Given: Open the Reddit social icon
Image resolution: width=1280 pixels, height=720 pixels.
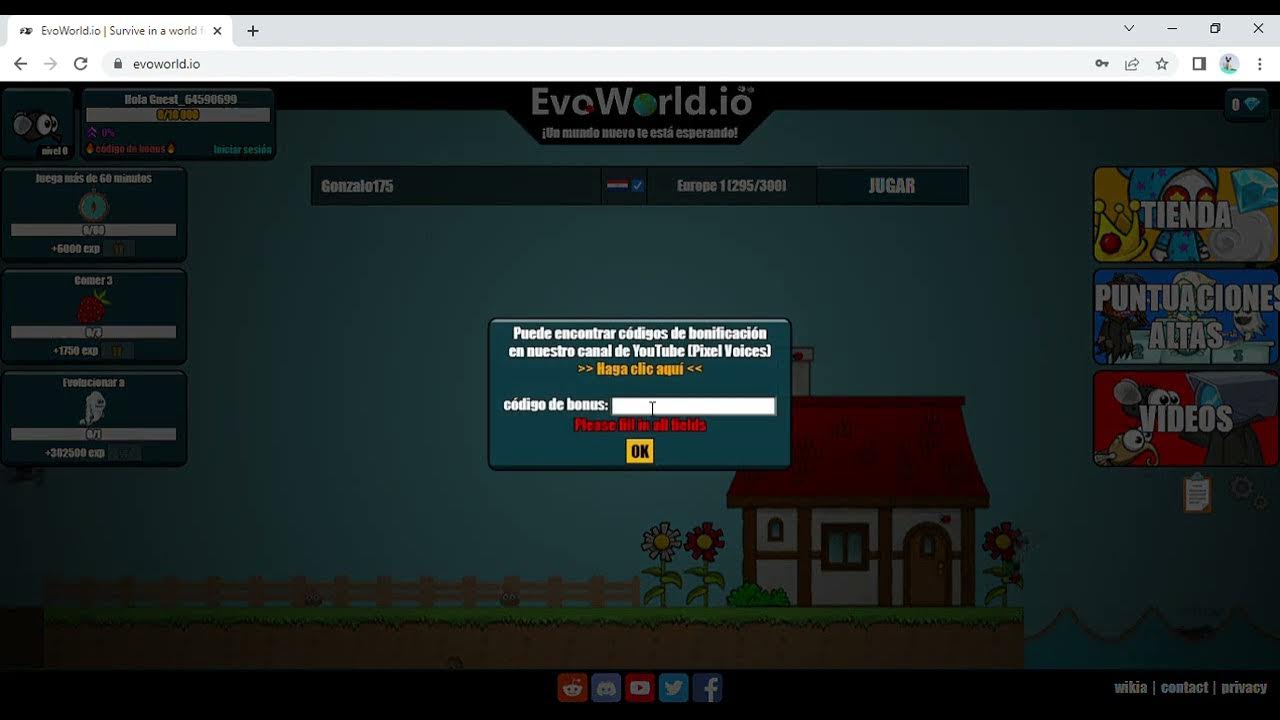Looking at the screenshot, I should [572, 687].
